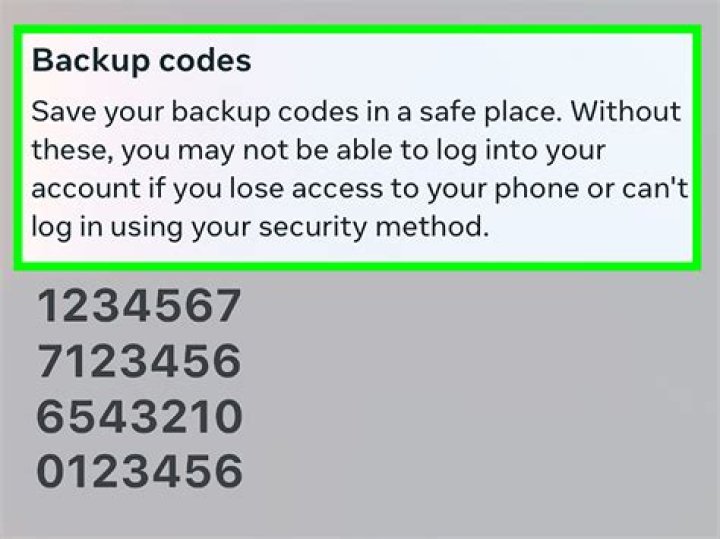Tap backup code 1234567

click(x=139, y=306)
